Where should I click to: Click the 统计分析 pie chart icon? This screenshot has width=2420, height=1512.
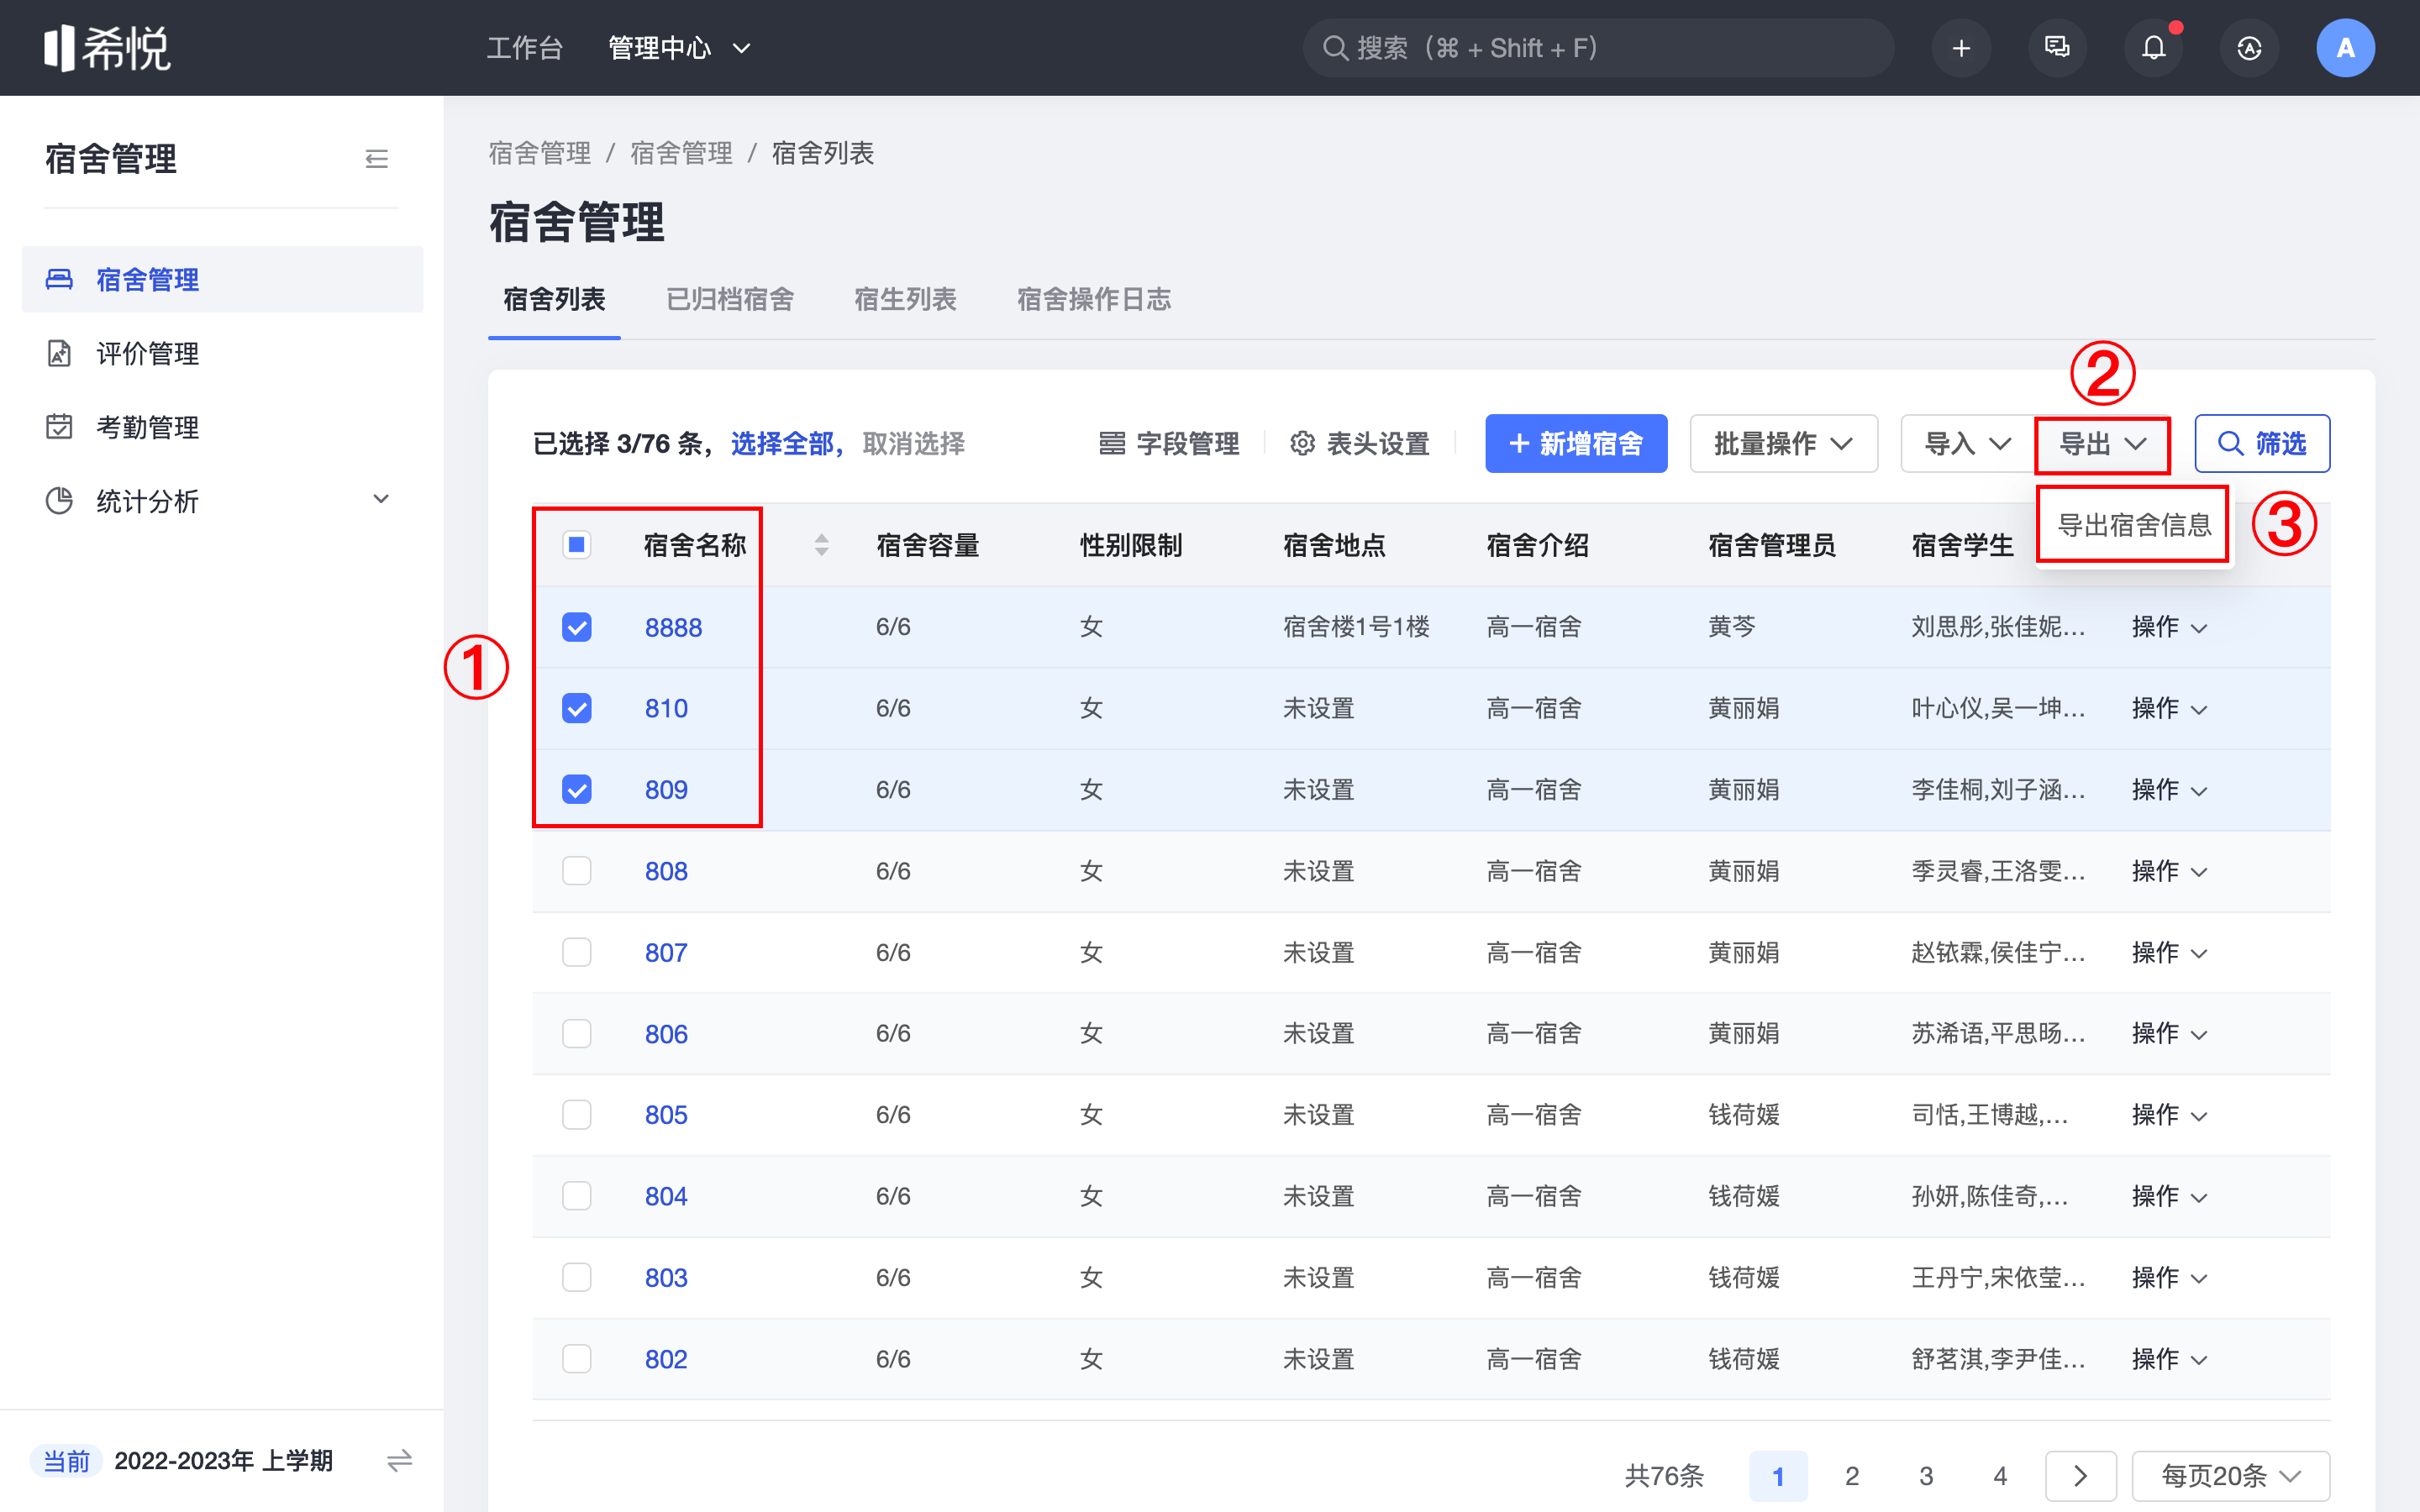coord(59,501)
